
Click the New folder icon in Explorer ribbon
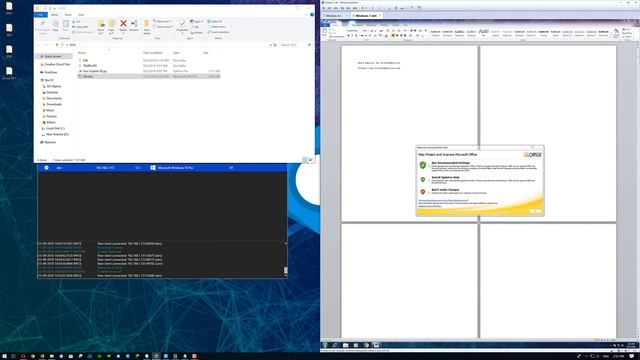click(147, 24)
